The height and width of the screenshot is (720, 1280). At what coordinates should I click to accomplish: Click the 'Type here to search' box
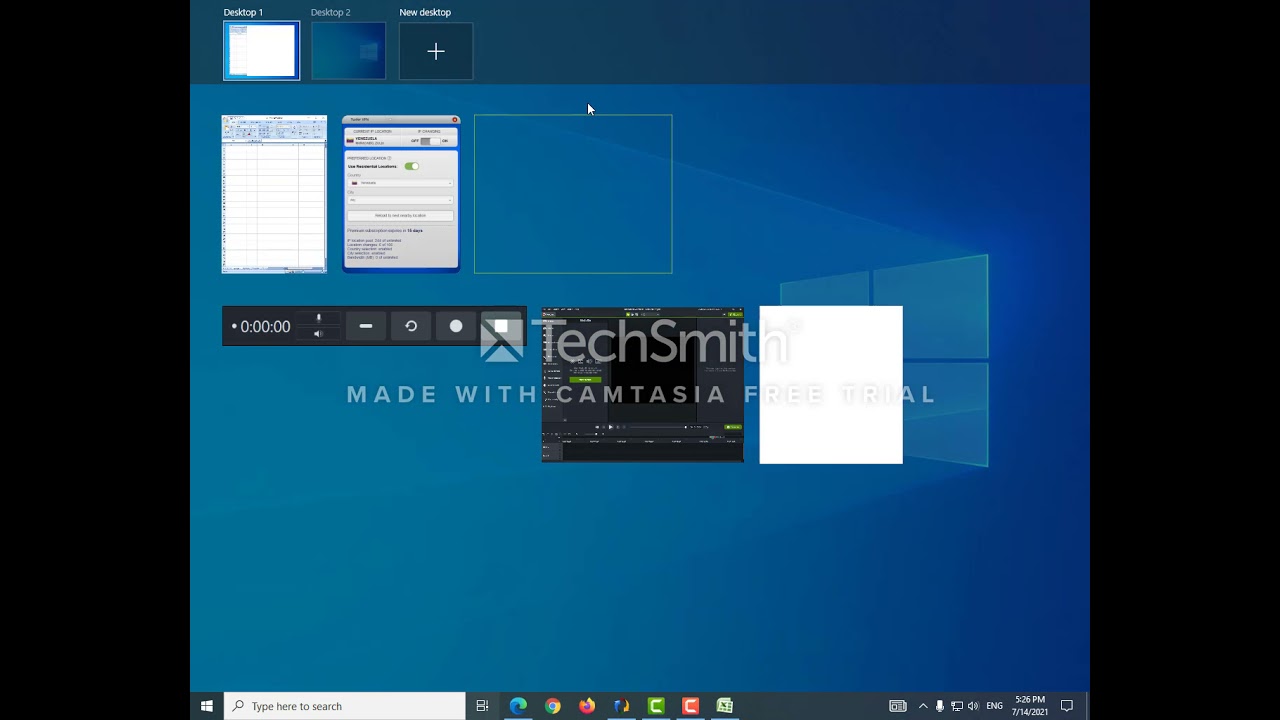click(x=345, y=706)
